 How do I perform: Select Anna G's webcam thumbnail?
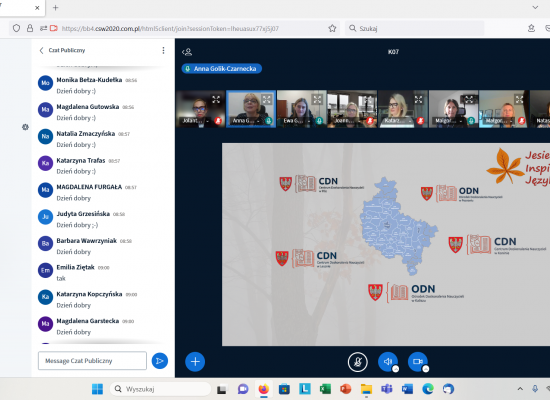(251, 109)
